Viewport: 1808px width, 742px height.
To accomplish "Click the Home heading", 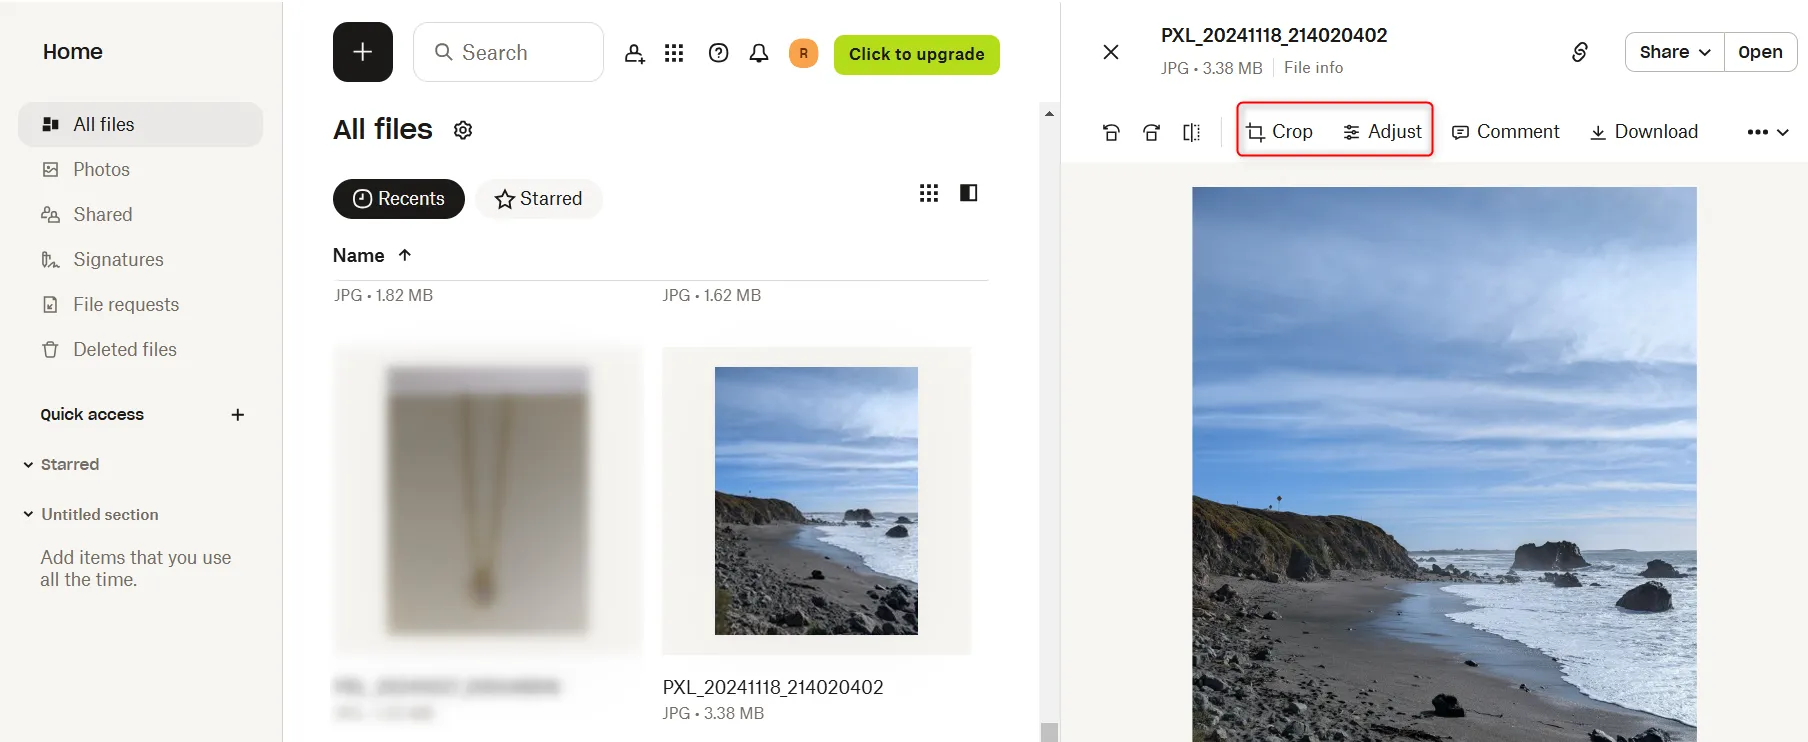I will (73, 52).
